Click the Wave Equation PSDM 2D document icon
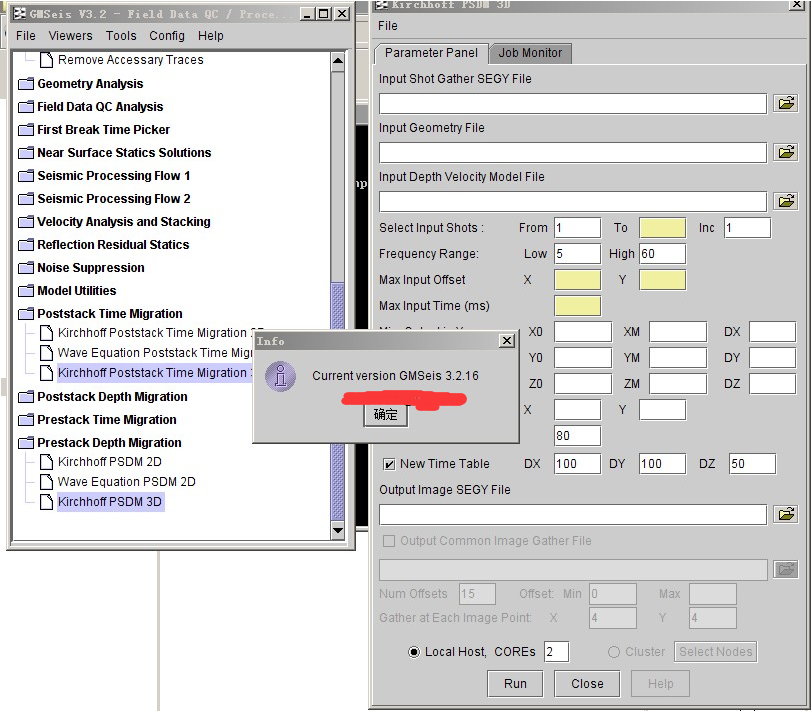The image size is (811, 711). pos(47,482)
